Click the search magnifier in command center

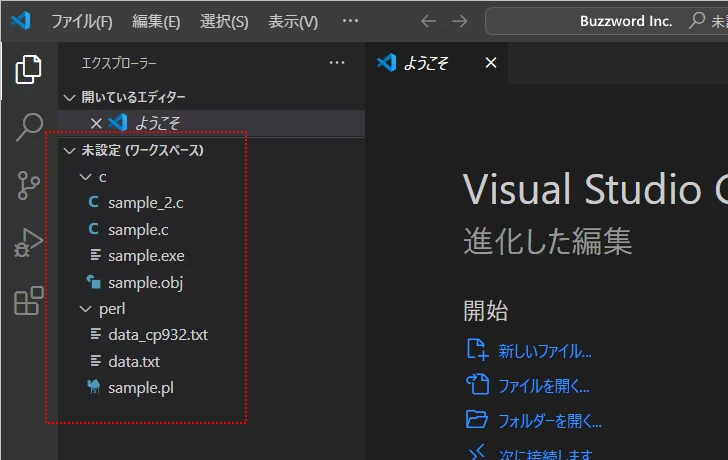(x=697, y=20)
